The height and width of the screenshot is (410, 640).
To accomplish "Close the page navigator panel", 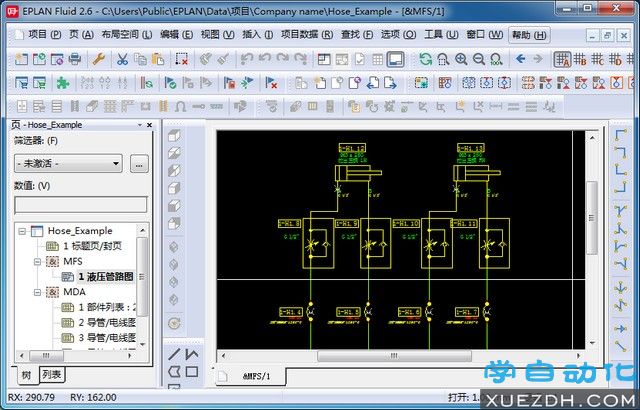I will 149,125.
